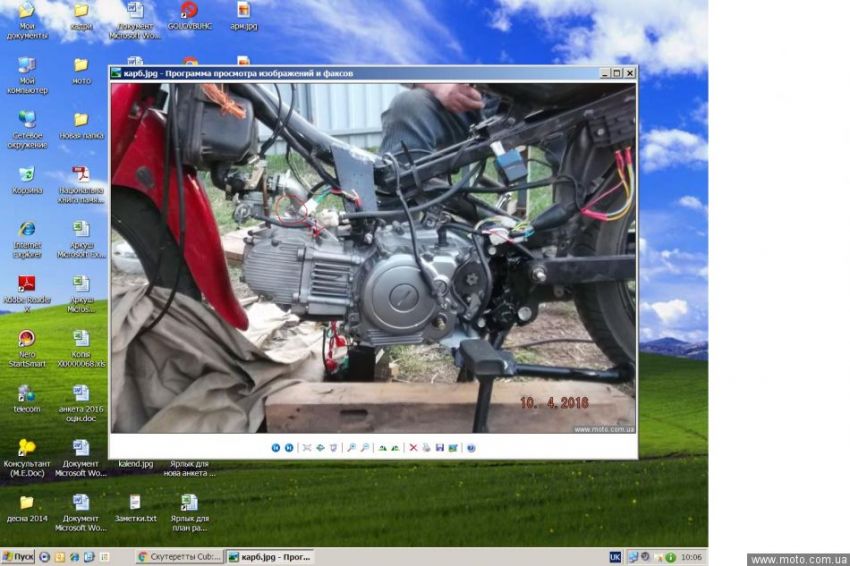Rotate the image clockwise

pos(382,448)
